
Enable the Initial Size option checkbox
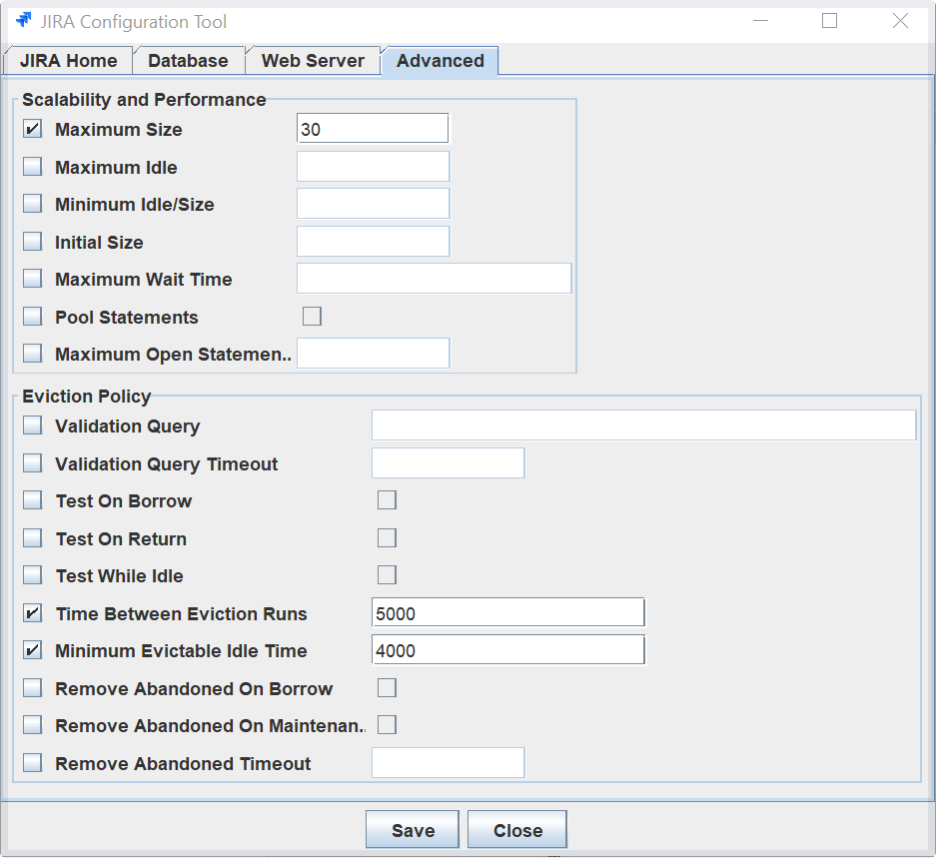(33, 242)
